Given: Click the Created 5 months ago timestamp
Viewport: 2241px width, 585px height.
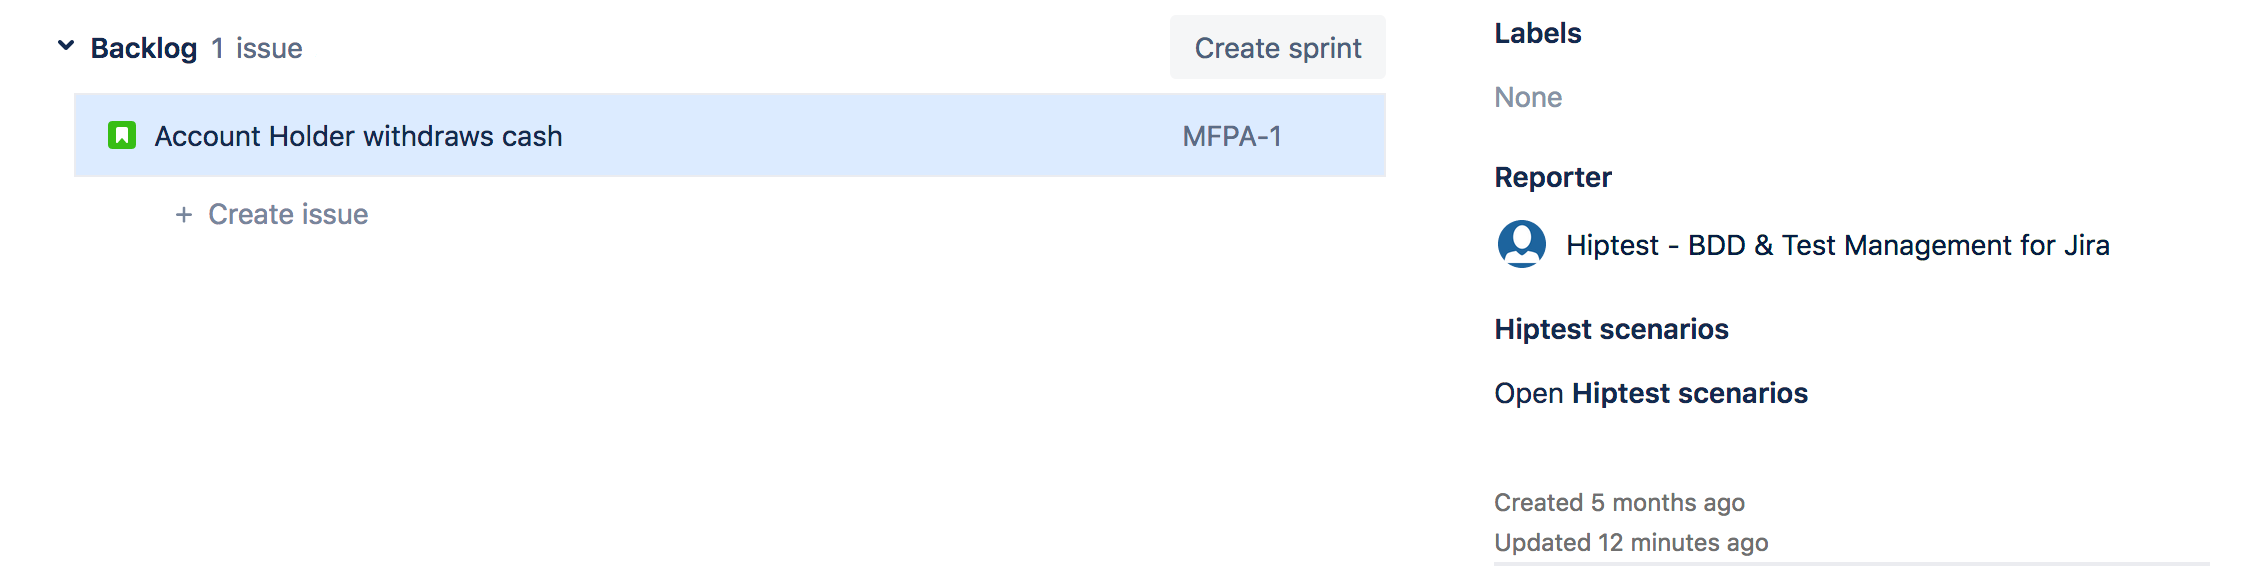Looking at the screenshot, I should (x=1619, y=502).
